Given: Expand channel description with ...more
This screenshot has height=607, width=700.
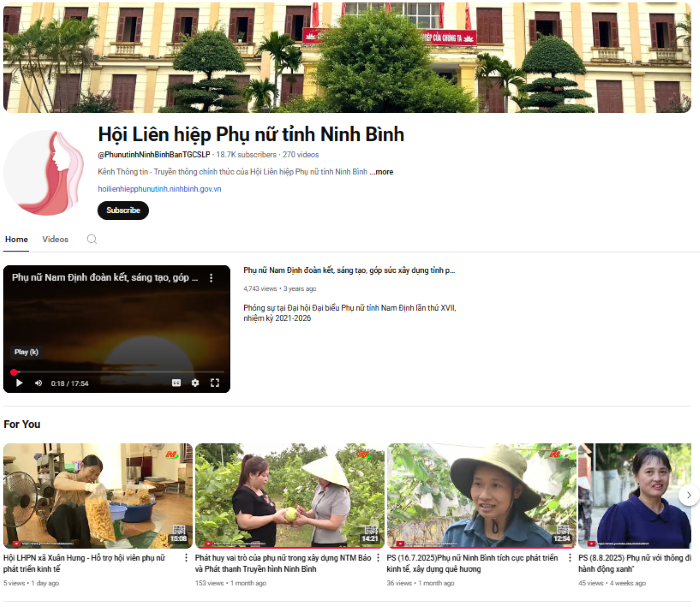Looking at the screenshot, I should tap(382, 172).
